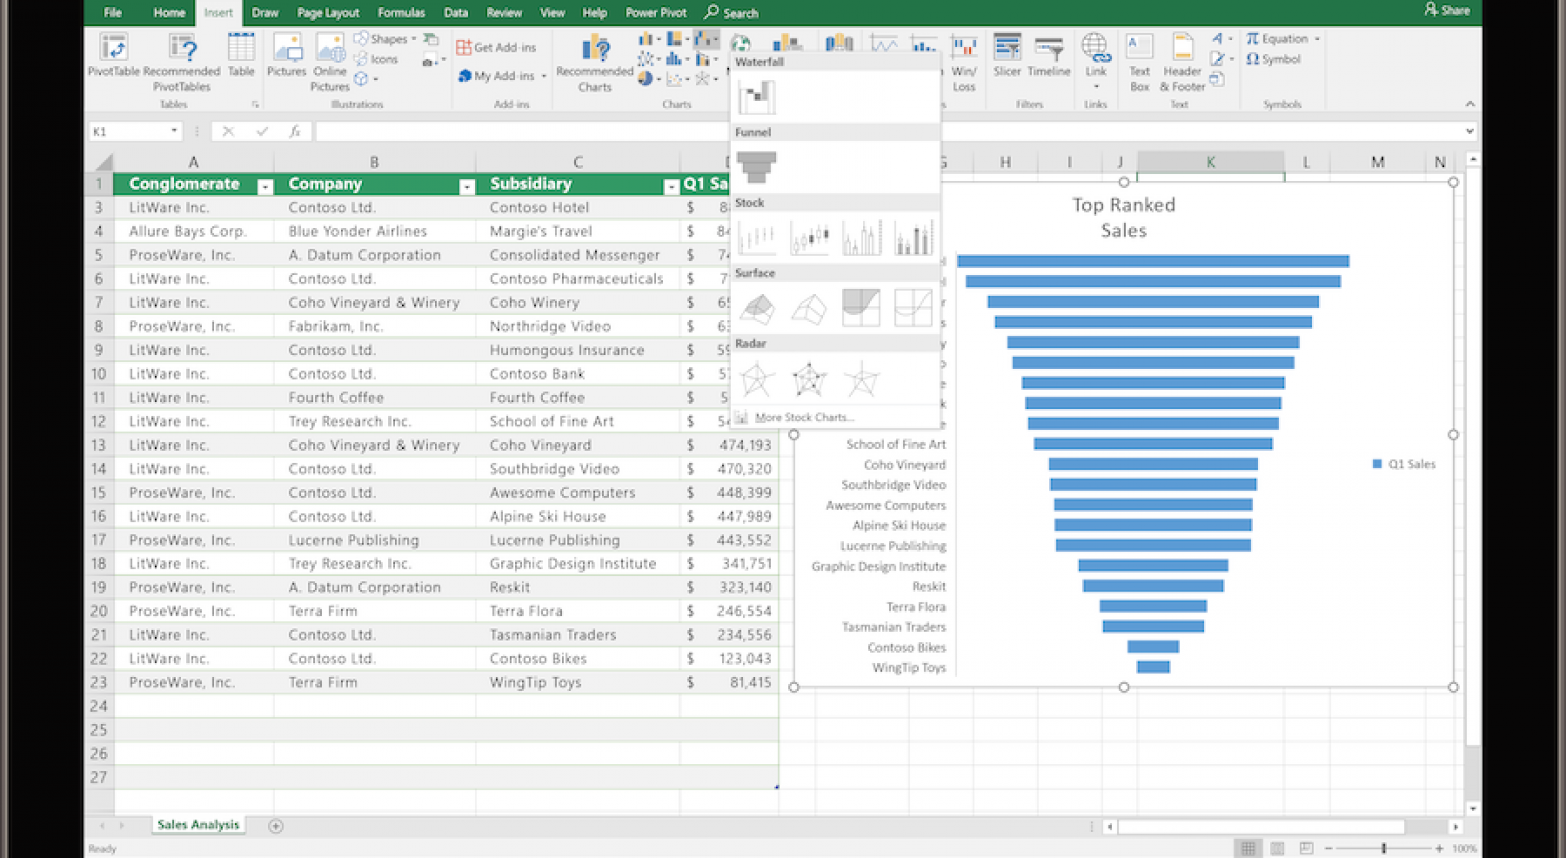Select Wireframe Contour chart
The height and width of the screenshot is (858, 1566).
913,308
